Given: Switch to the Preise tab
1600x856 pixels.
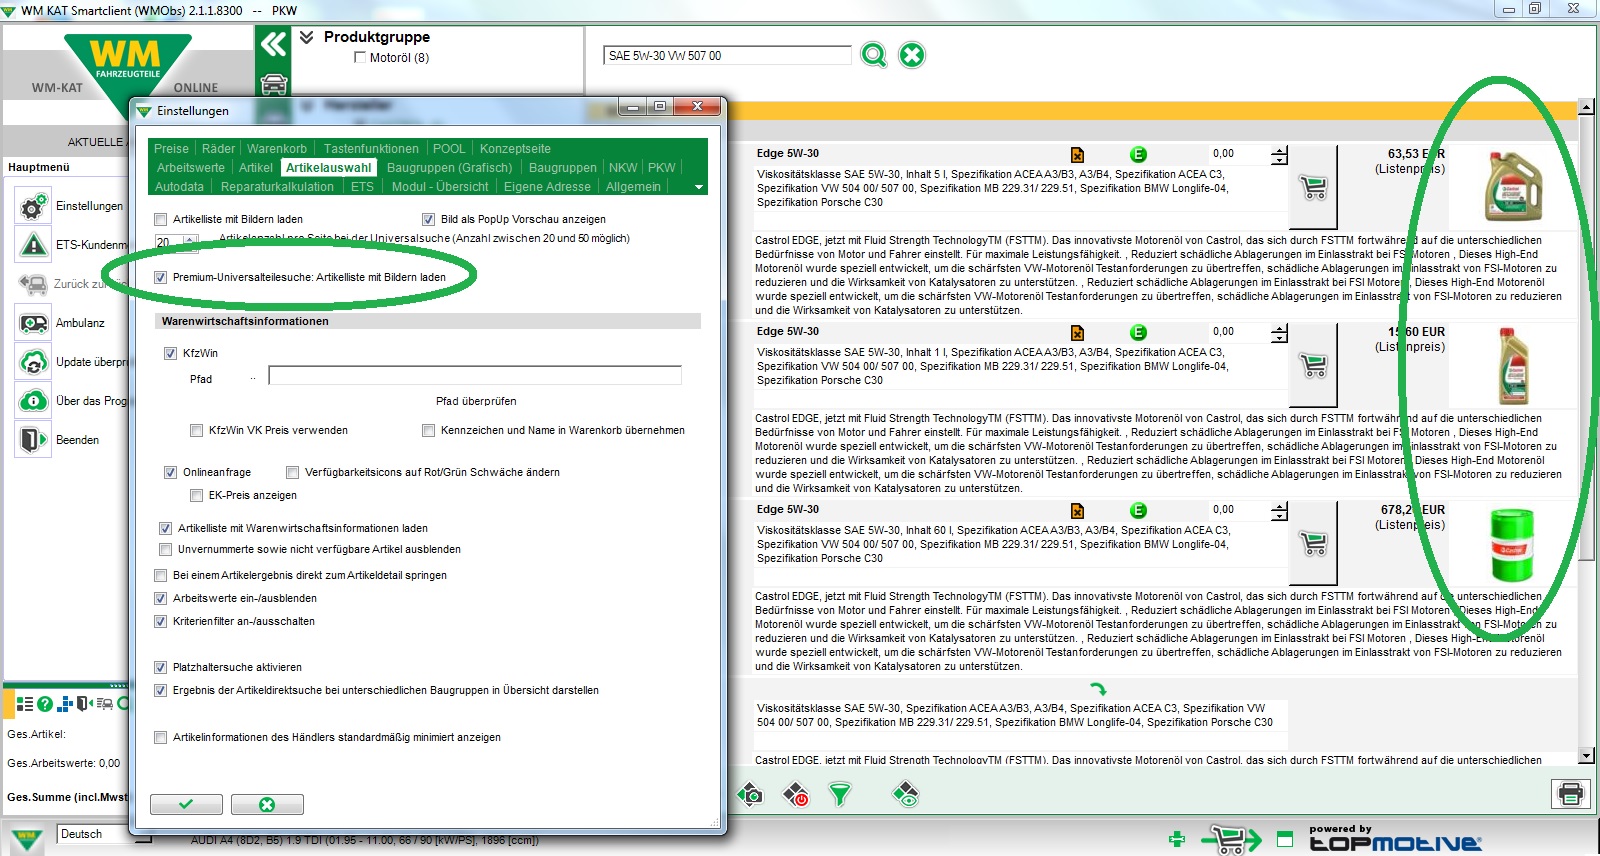Looking at the screenshot, I should click(171, 149).
